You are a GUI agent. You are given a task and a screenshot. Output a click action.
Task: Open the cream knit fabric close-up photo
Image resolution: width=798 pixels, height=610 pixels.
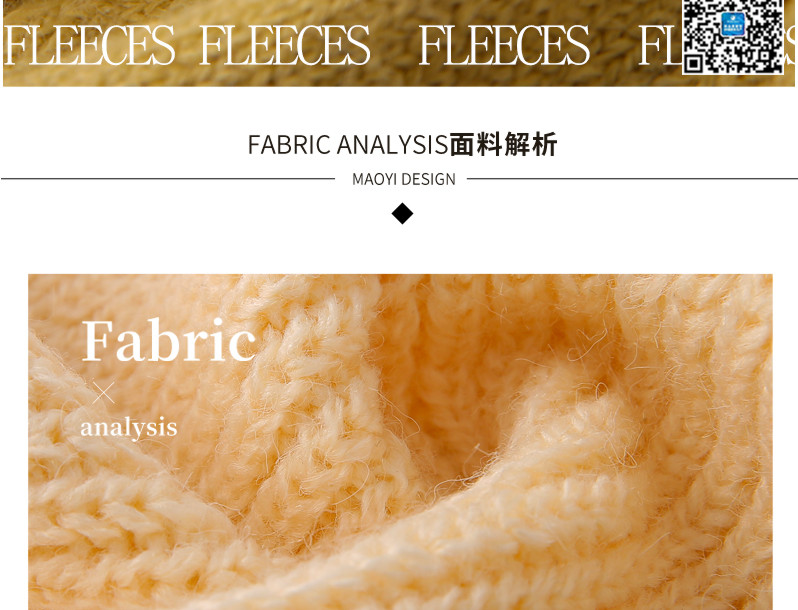[x=400, y=442]
